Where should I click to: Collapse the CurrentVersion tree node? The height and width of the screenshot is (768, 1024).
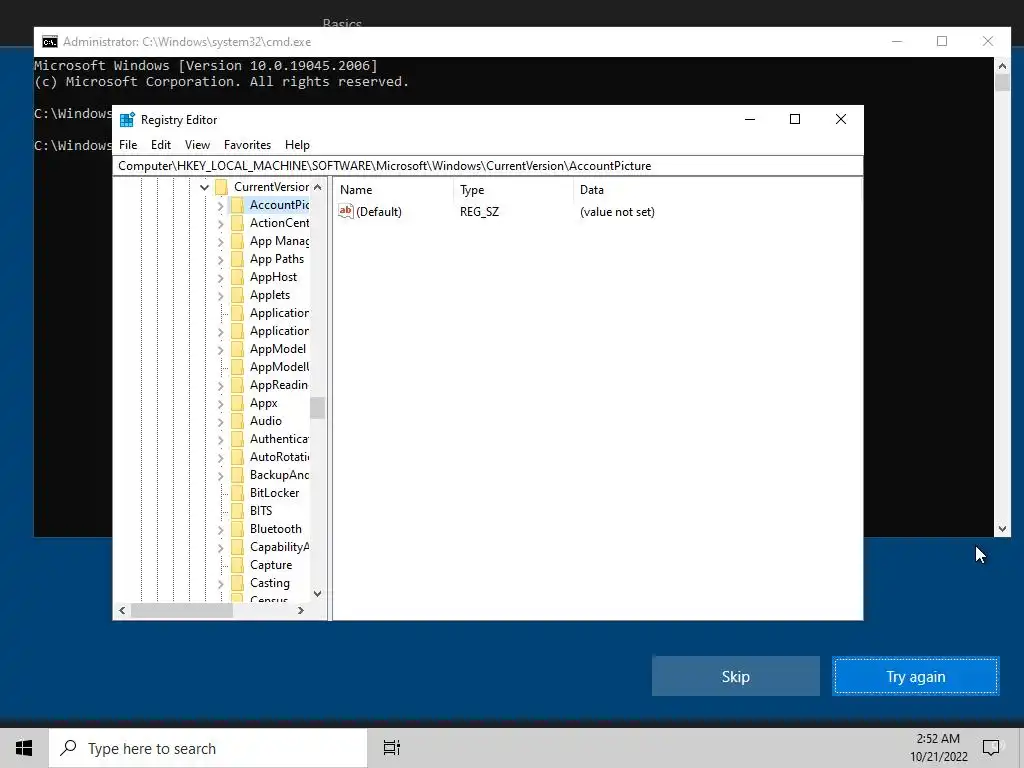pyautogui.click(x=204, y=187)
